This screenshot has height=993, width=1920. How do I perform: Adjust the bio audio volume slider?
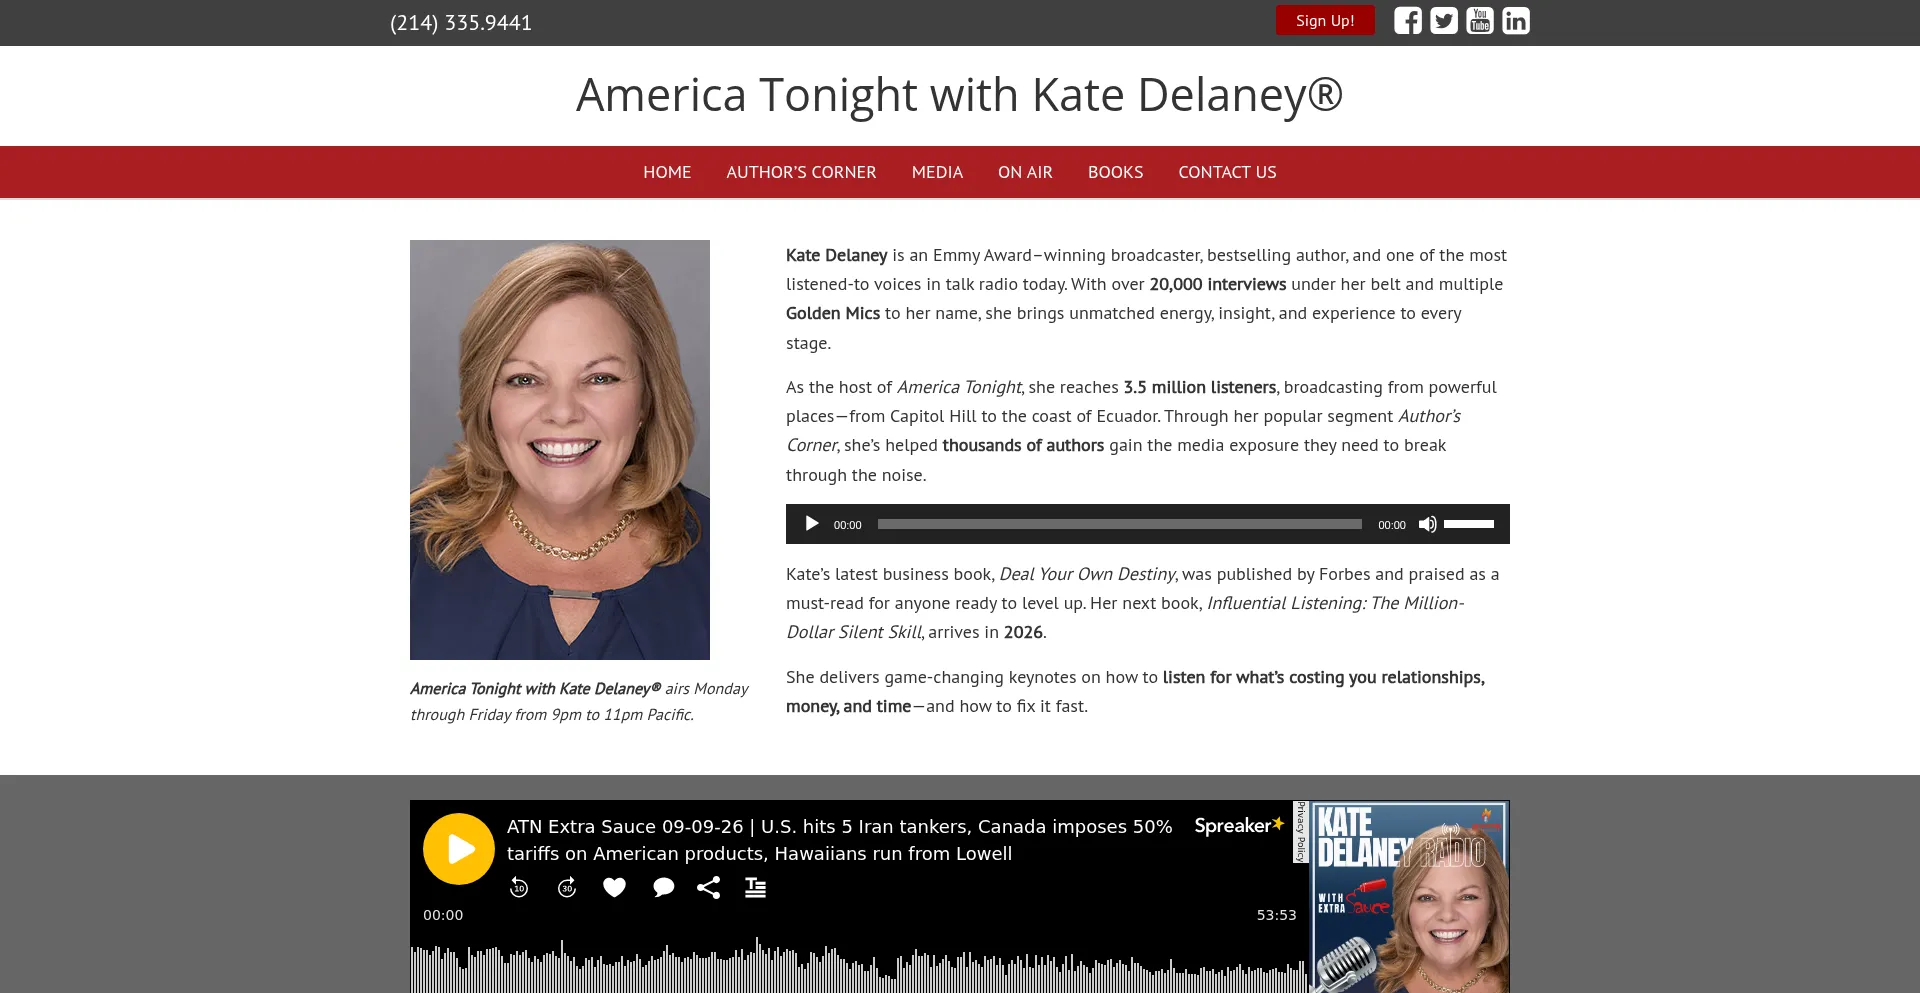pos(1469,524)
